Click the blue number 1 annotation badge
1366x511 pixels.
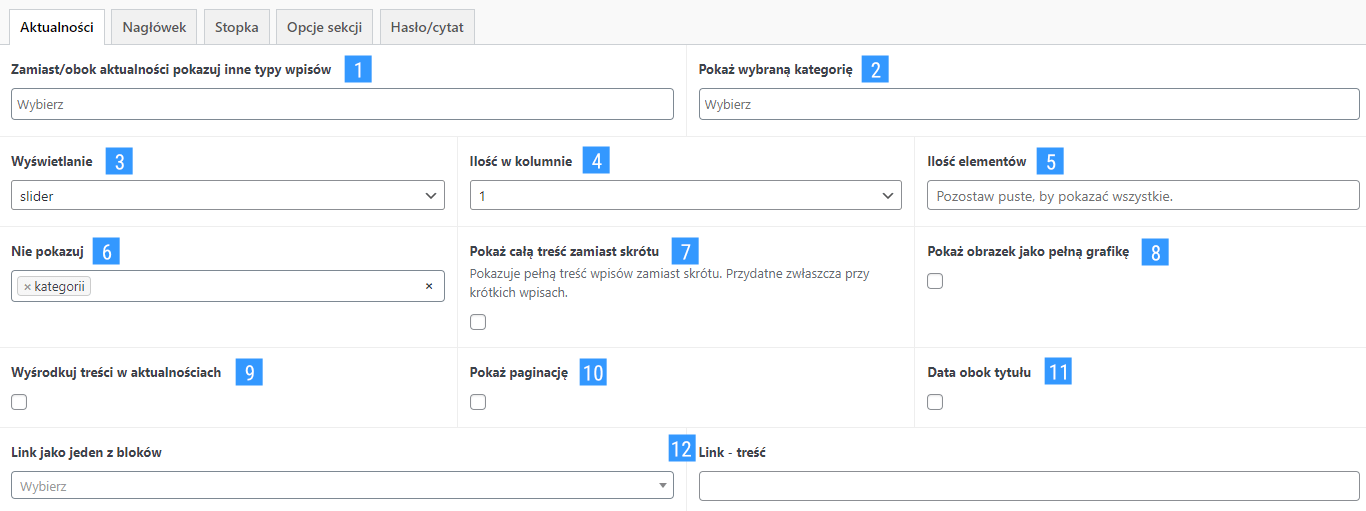coord(358,69)
